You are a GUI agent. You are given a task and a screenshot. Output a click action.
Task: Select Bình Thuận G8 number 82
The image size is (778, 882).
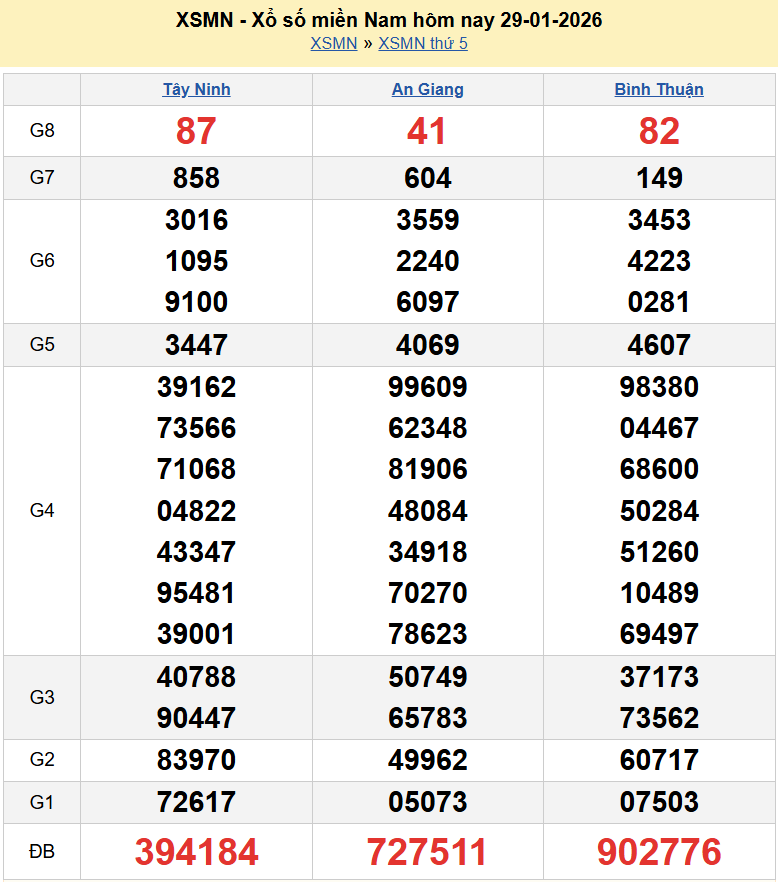point(659,131)
